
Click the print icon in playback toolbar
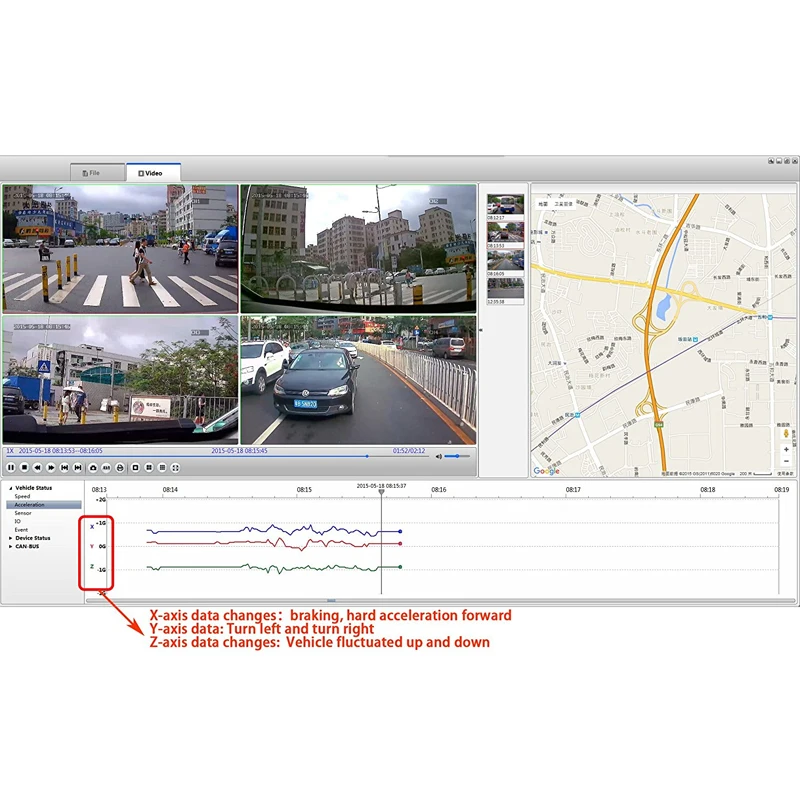point(120,467)
